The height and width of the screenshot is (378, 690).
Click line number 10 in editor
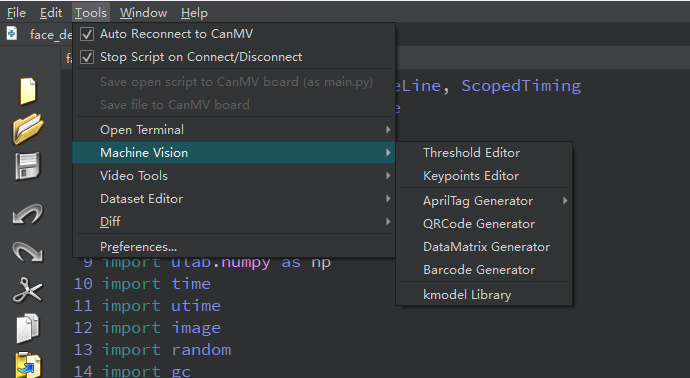coord(83,284)
